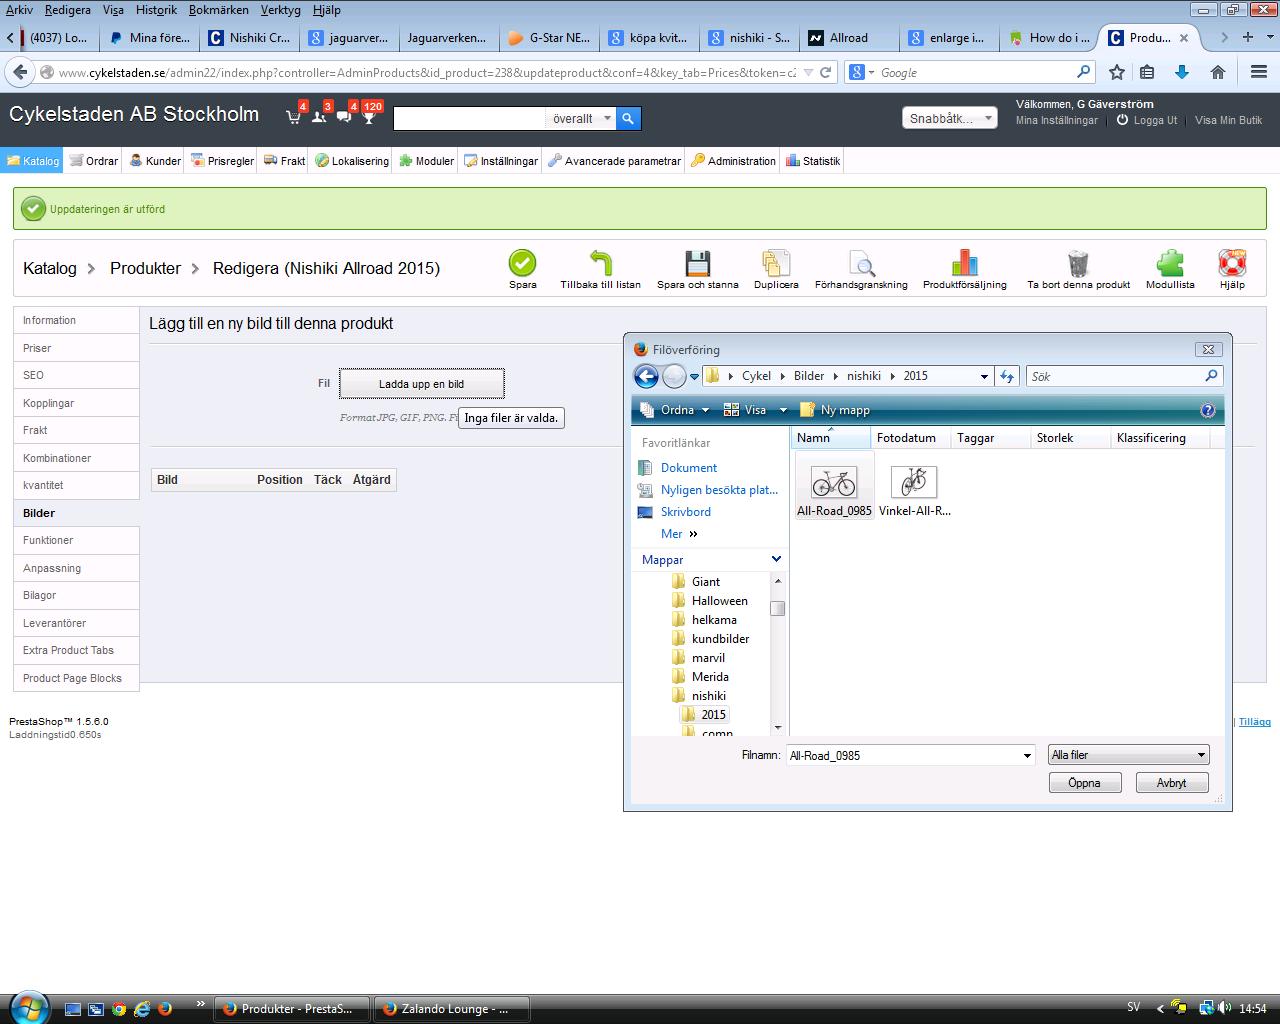Collapse the Mappar folder pane
The image size is (1280, 1024).
[x=776, y=559]
